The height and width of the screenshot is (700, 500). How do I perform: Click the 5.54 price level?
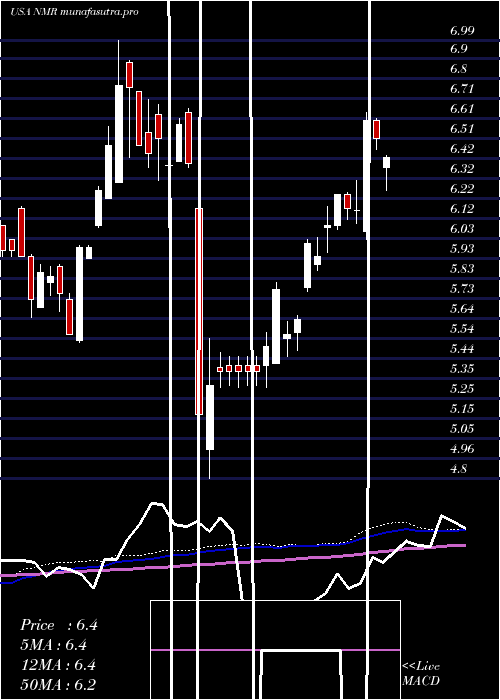pos(462,329)
